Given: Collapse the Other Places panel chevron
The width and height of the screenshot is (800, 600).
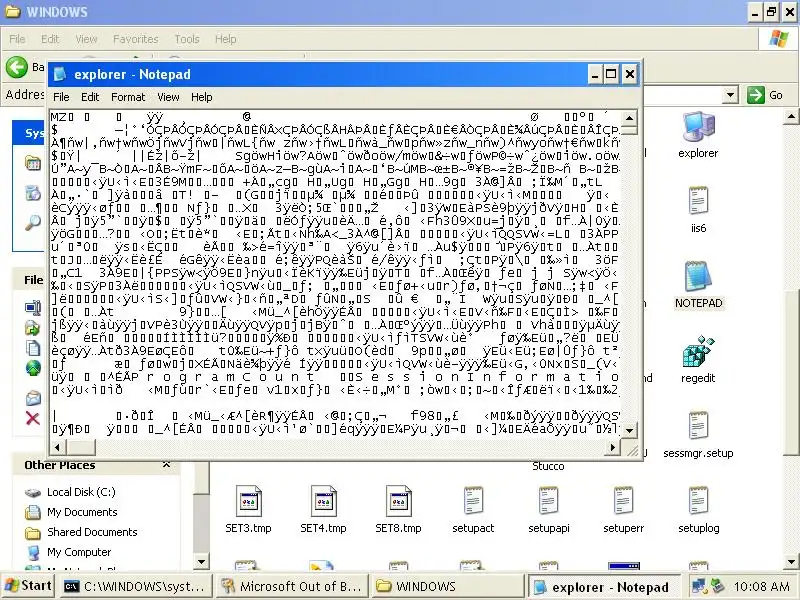Looking at the screenshot, I should (x=166, y=465).
